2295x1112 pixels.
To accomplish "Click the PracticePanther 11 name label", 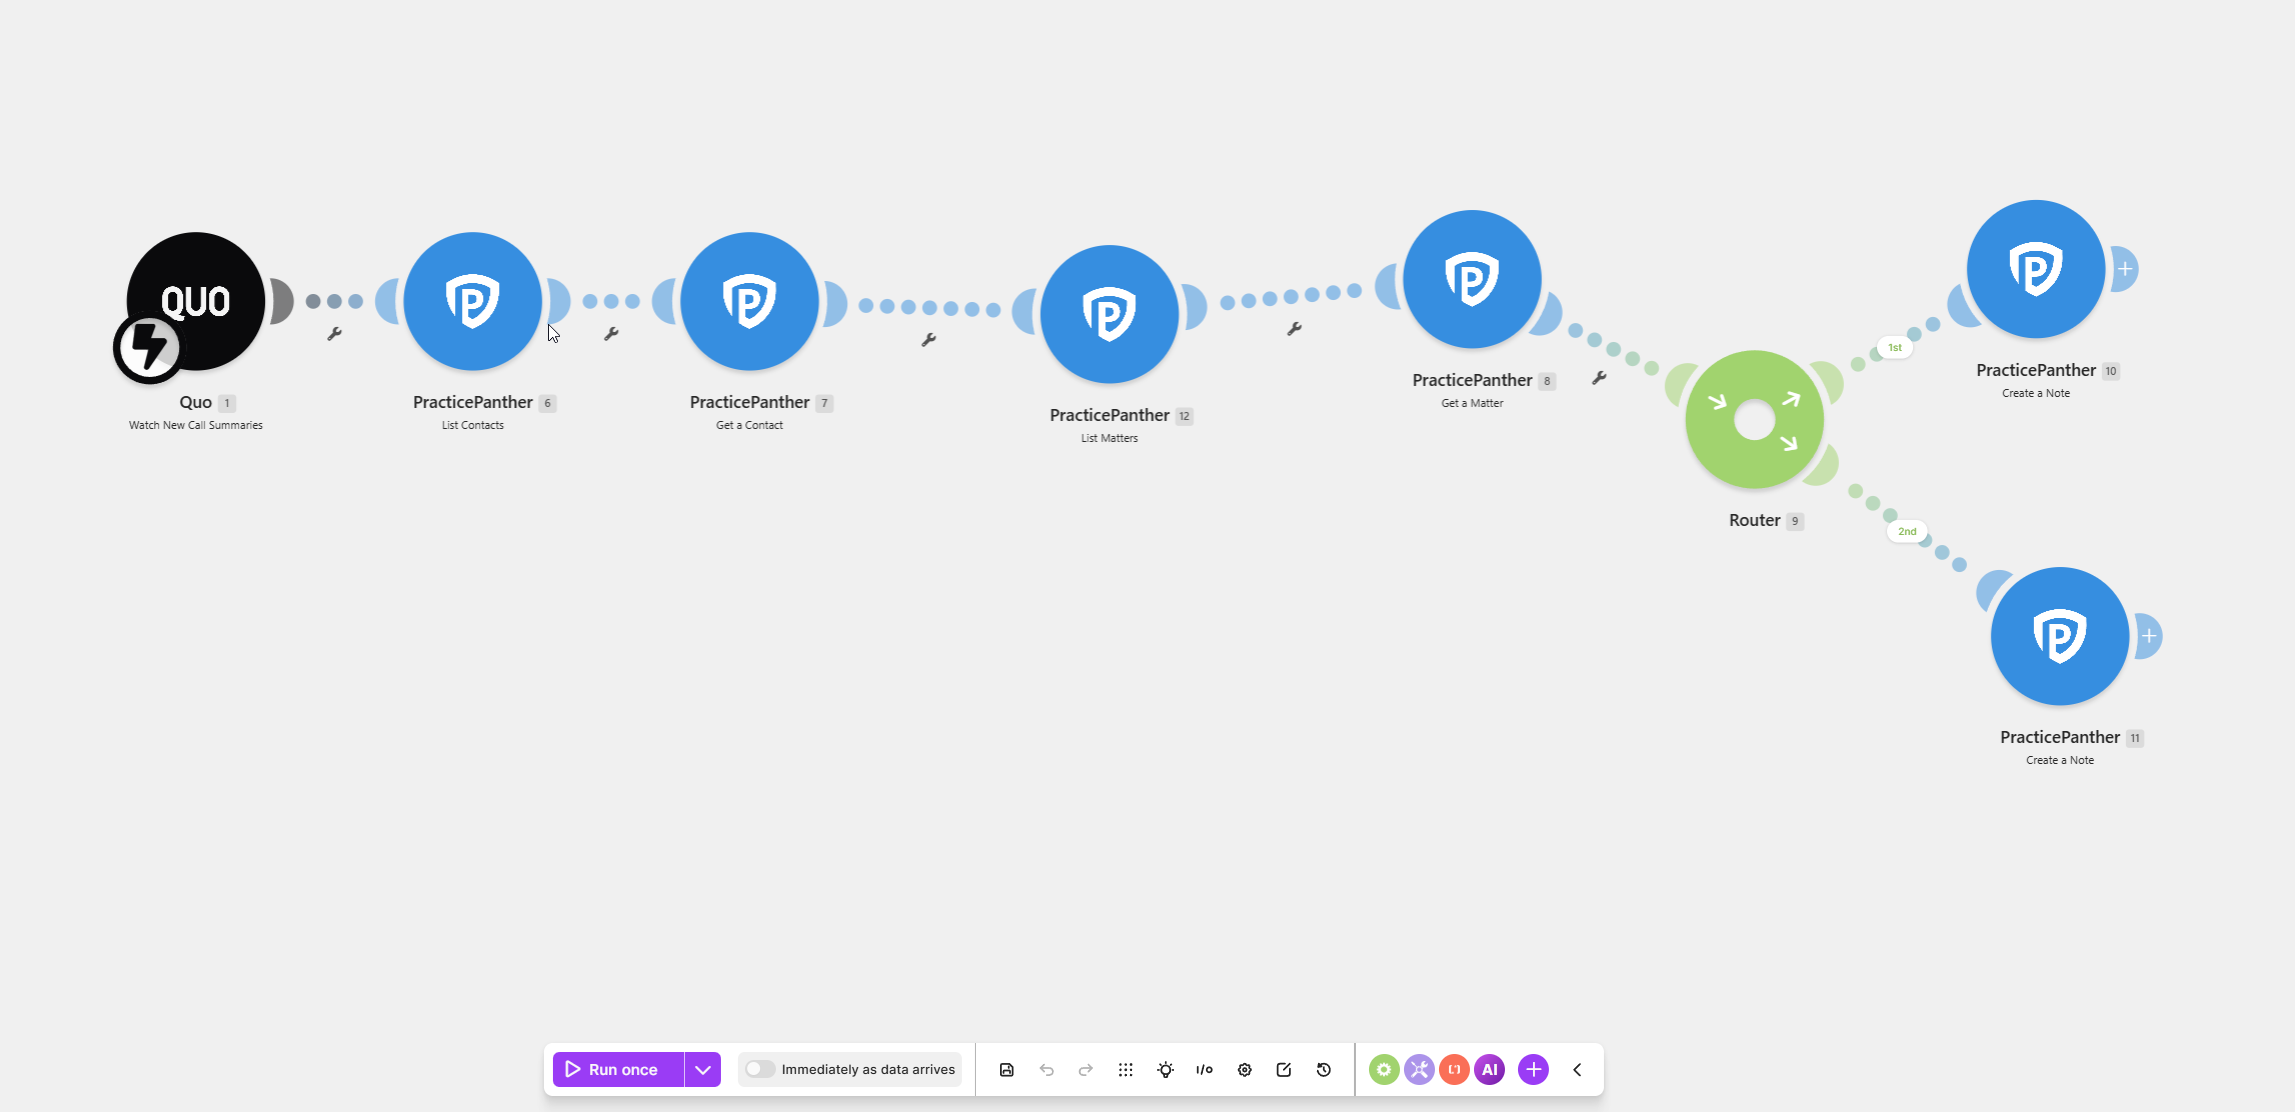I will tap(2060, 737).
